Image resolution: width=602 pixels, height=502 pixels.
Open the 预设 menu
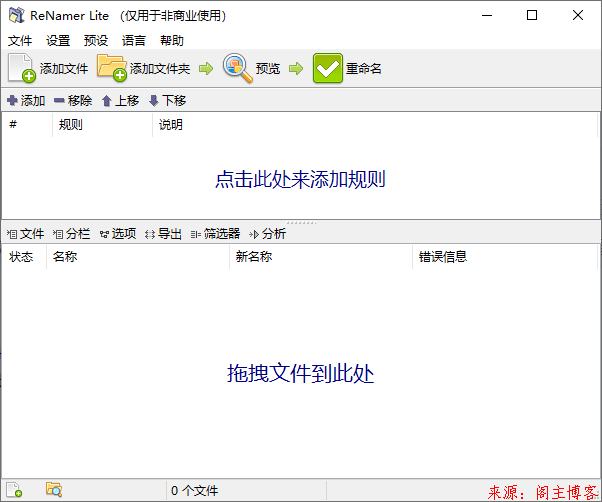click(96, 40)
